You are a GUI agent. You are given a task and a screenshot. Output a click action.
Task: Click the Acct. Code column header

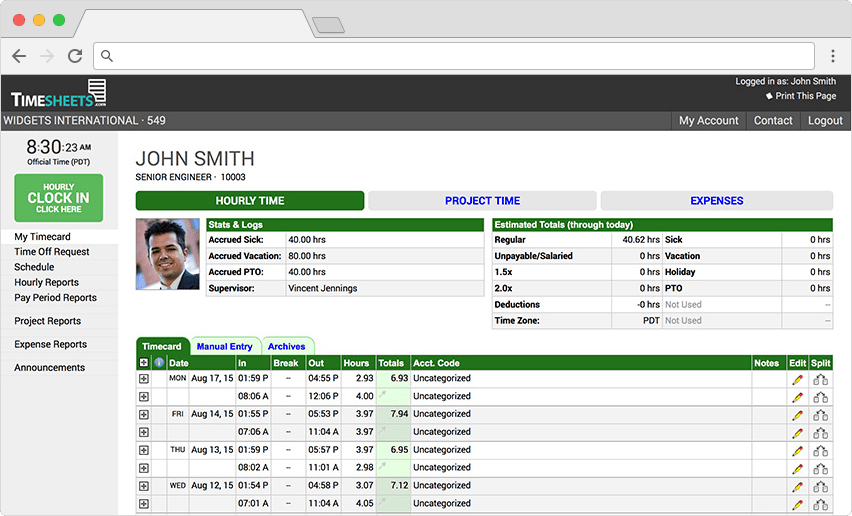coord(436,363)
